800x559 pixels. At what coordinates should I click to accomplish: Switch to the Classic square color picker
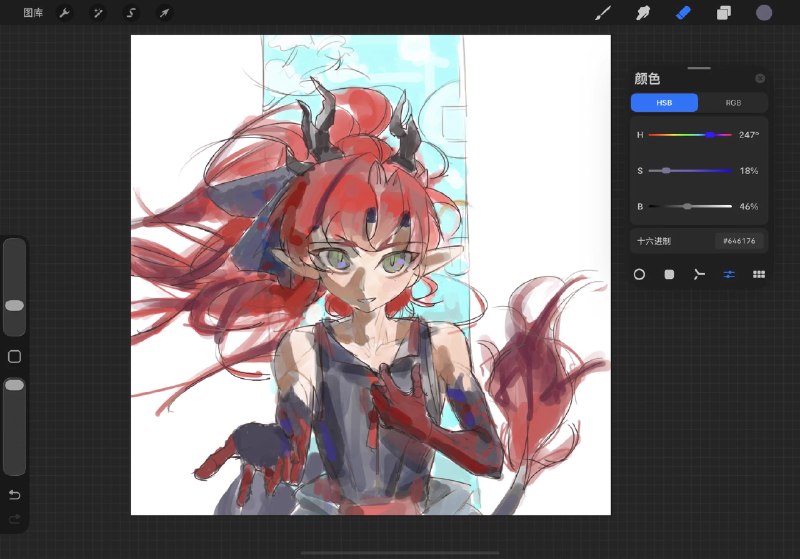click(x=669, y=274)
